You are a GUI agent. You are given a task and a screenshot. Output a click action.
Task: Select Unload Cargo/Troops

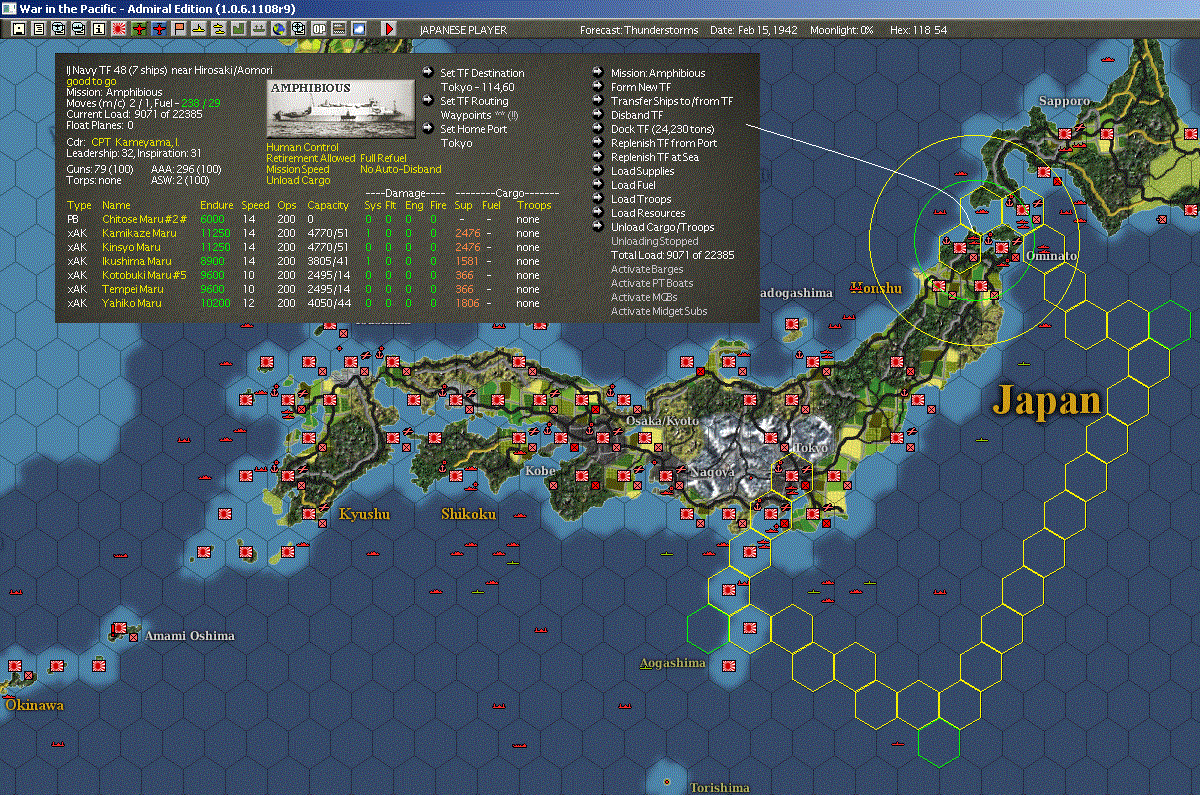(663, 227)
